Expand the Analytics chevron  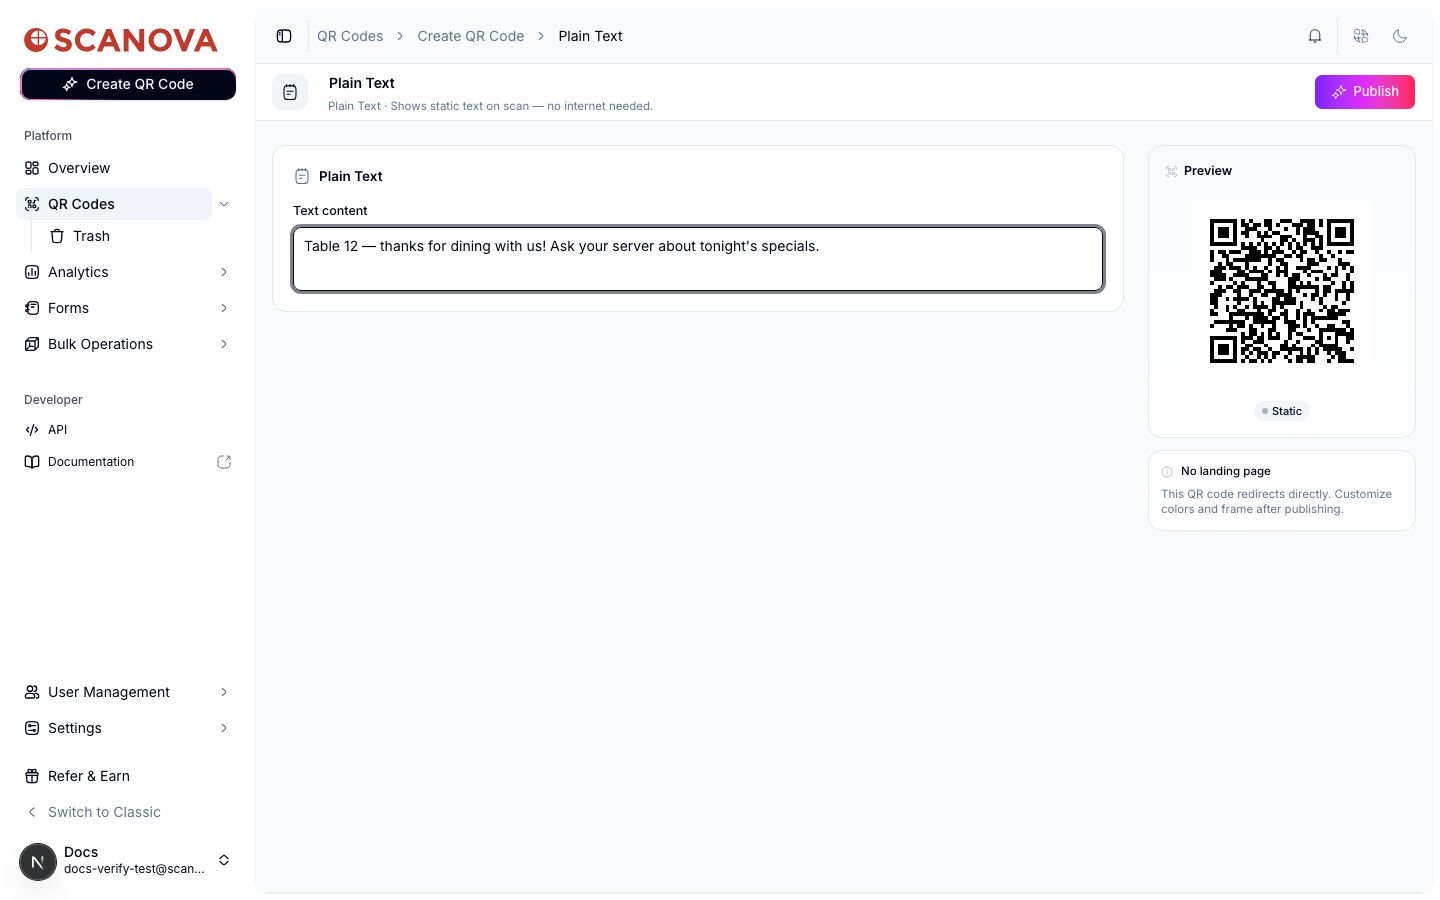tap(224, 272)
